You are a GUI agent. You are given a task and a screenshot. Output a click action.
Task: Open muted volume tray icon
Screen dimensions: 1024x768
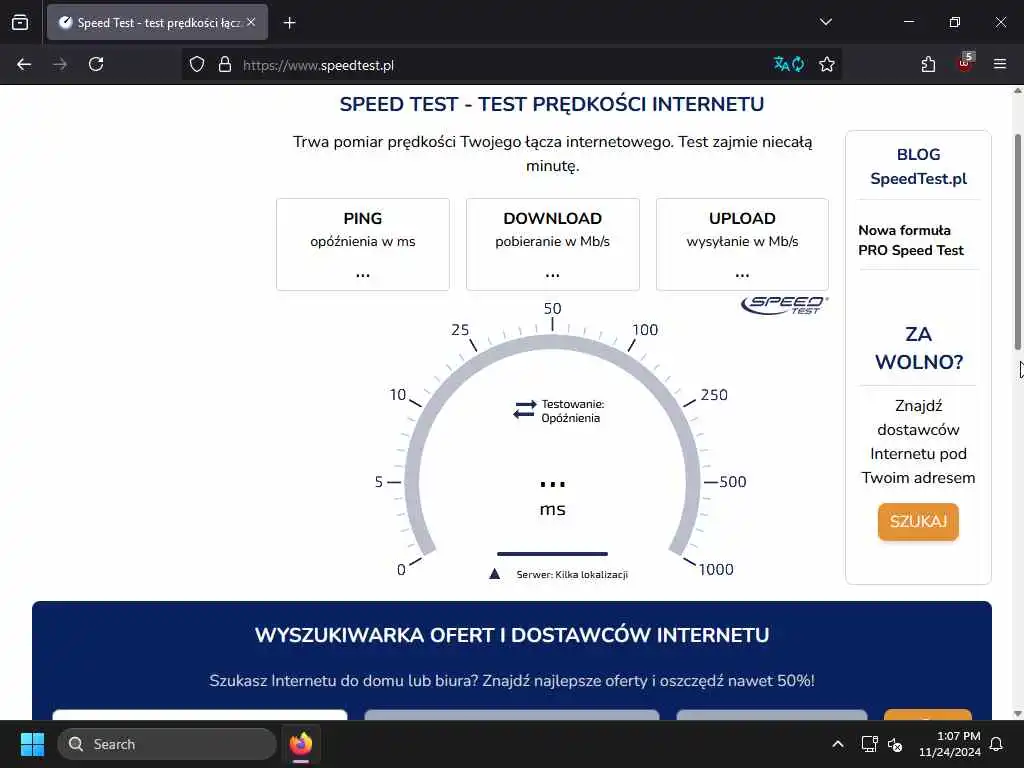click(x=895, y=744)
